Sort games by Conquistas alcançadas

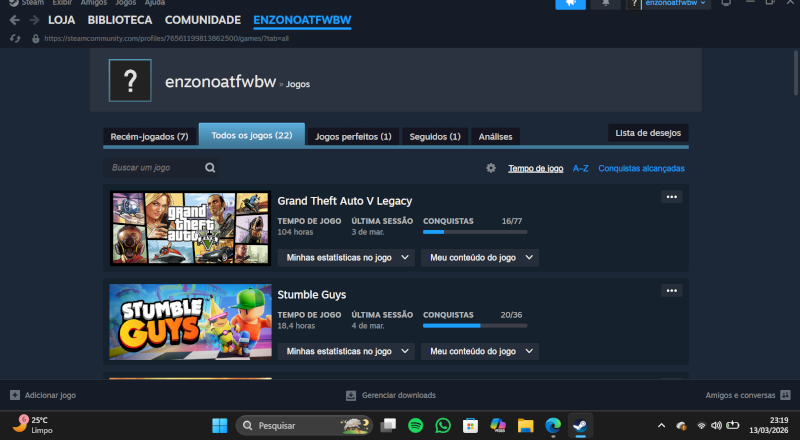[641, 168]
